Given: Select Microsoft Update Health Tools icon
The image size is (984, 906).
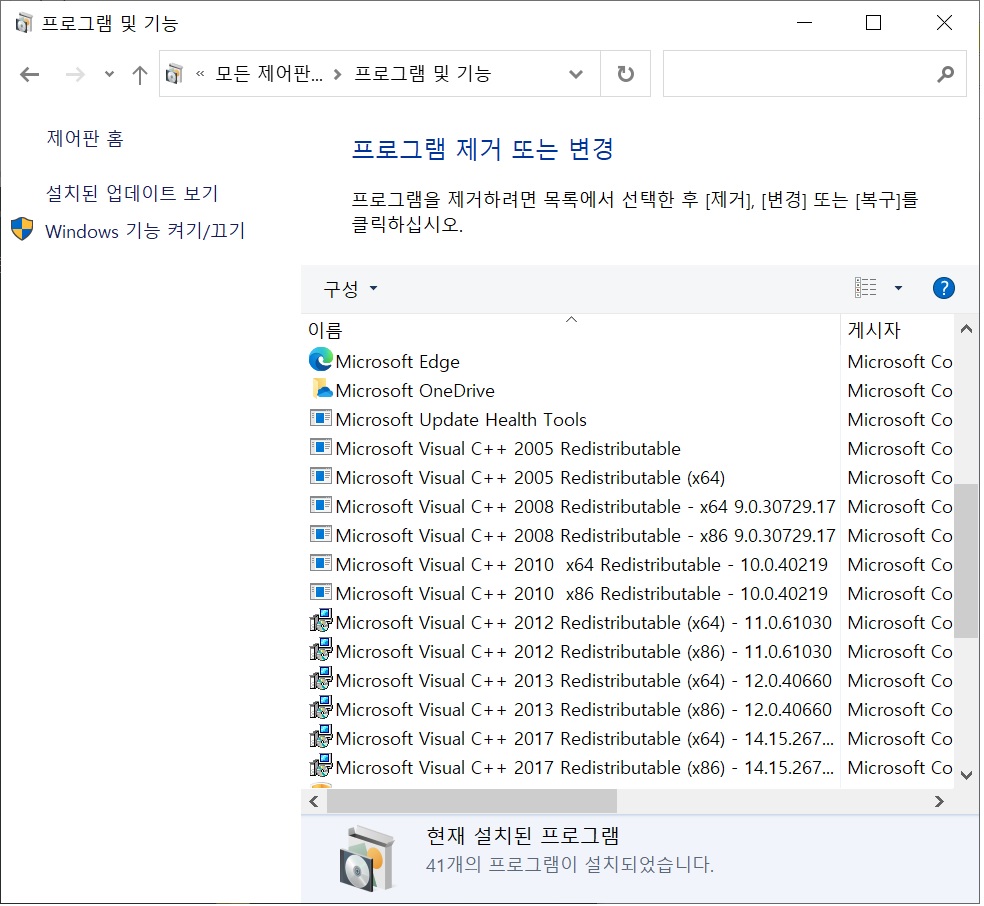Looking at the screenshot, I should 321,418.
